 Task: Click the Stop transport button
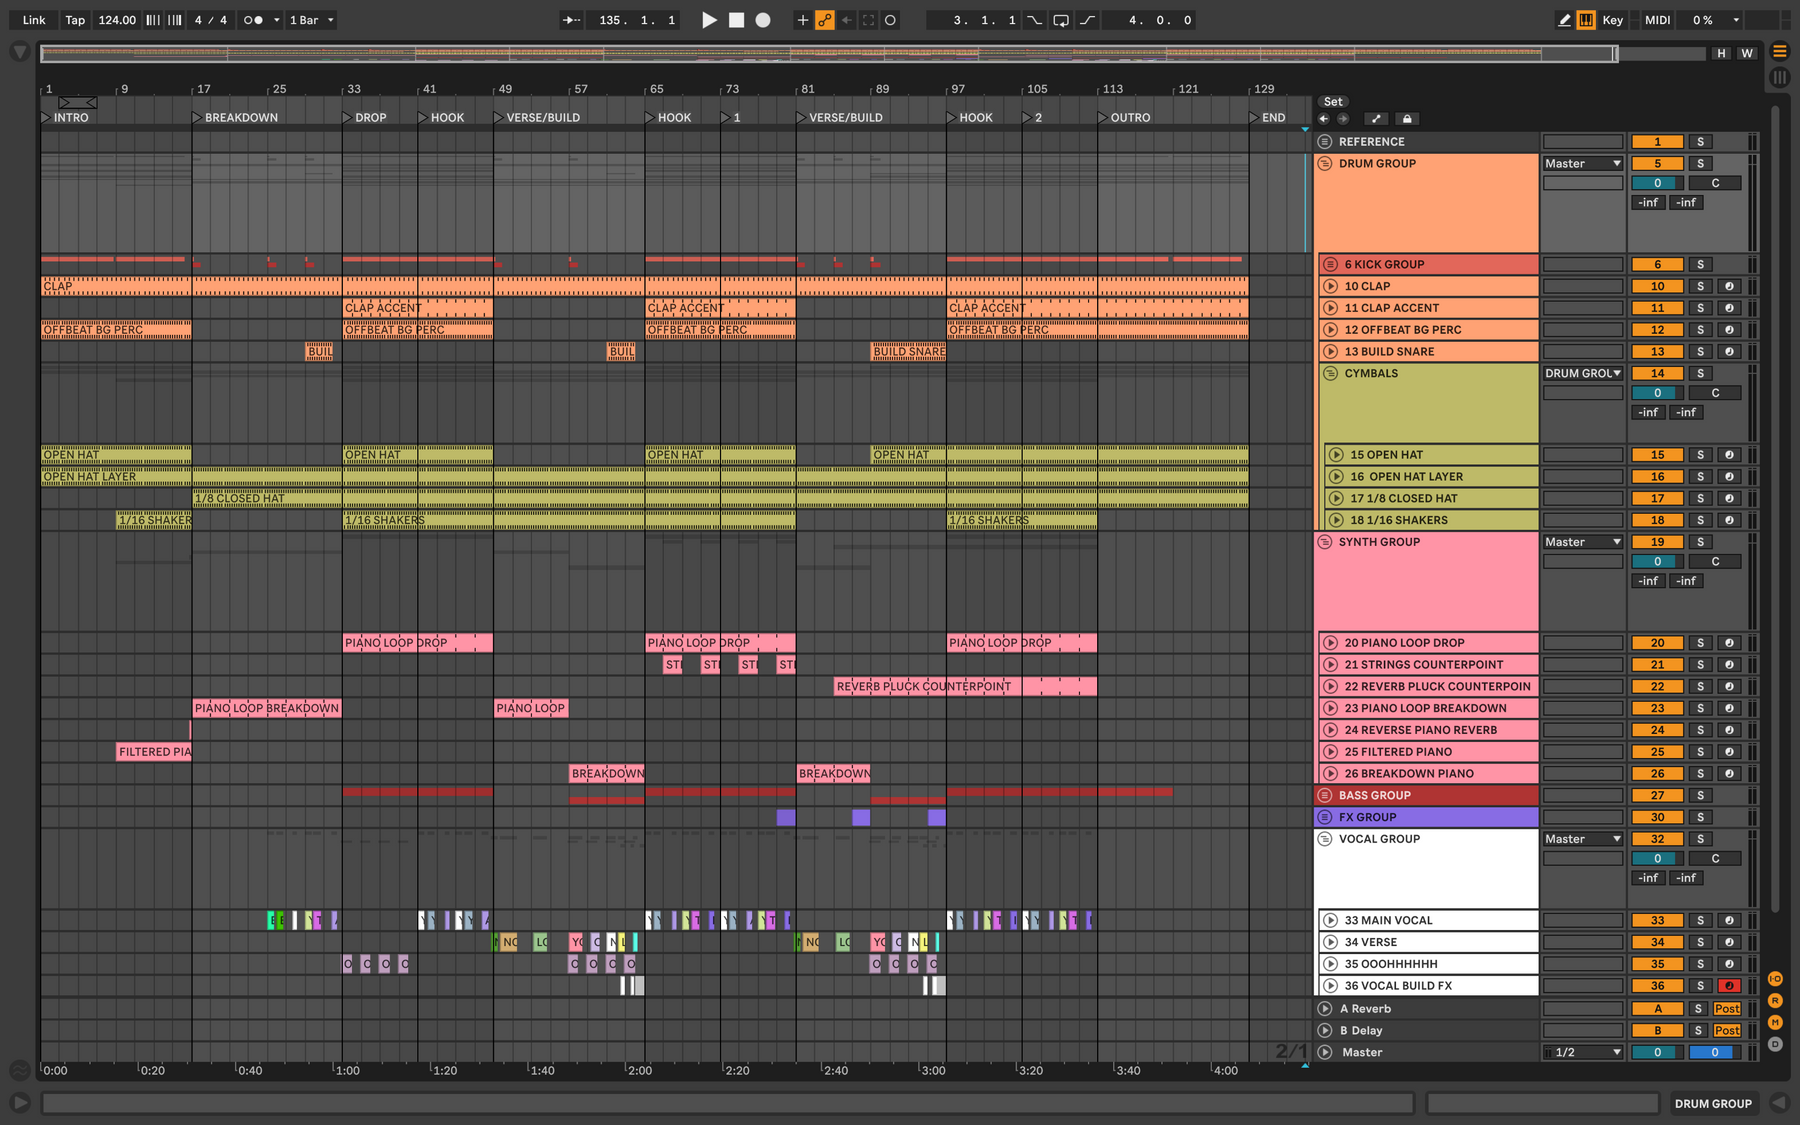click(x=736, y=20)
